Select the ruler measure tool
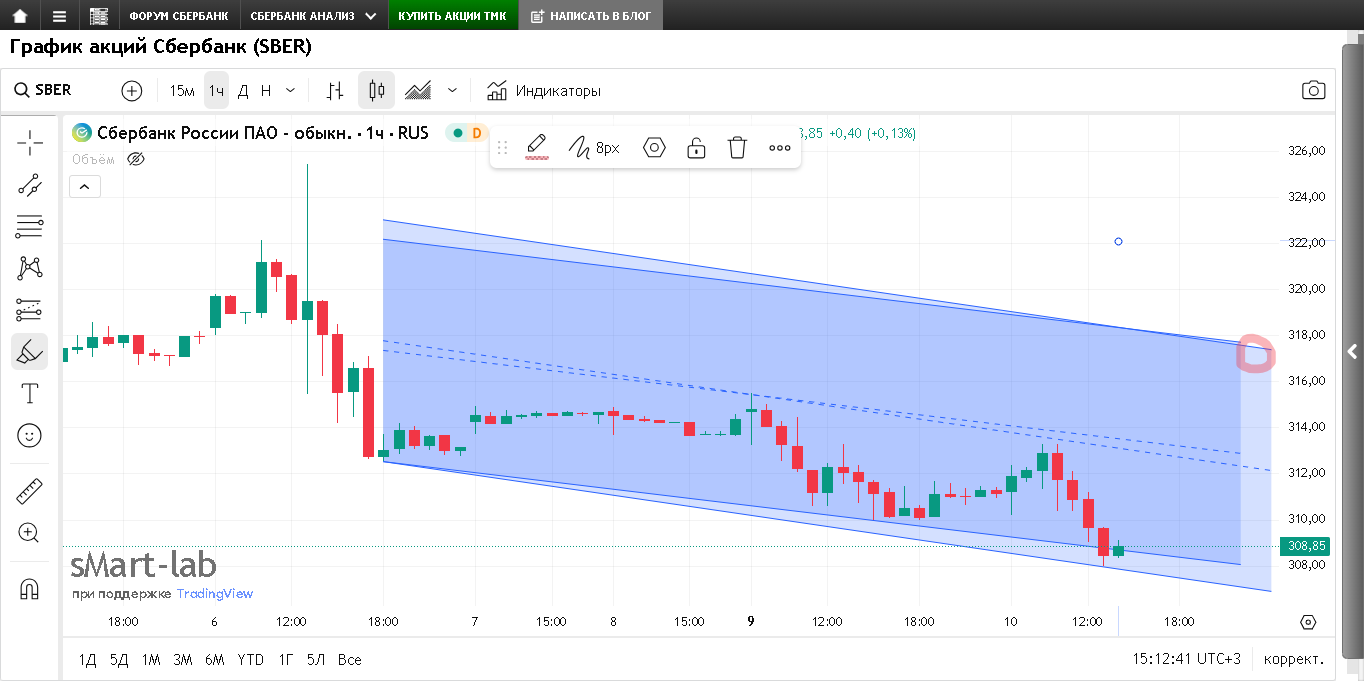1364x681 pixels. (30, 491)
